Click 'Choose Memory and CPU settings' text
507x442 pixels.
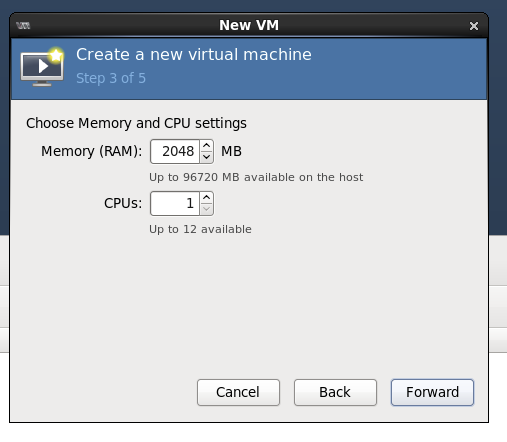[x=136, y=123]
